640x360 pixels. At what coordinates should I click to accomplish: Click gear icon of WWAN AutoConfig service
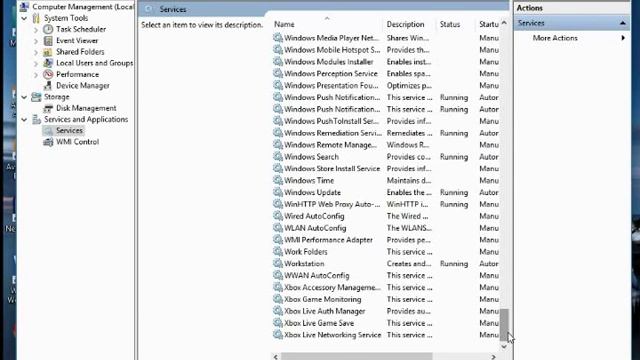[x=278, y=275]
